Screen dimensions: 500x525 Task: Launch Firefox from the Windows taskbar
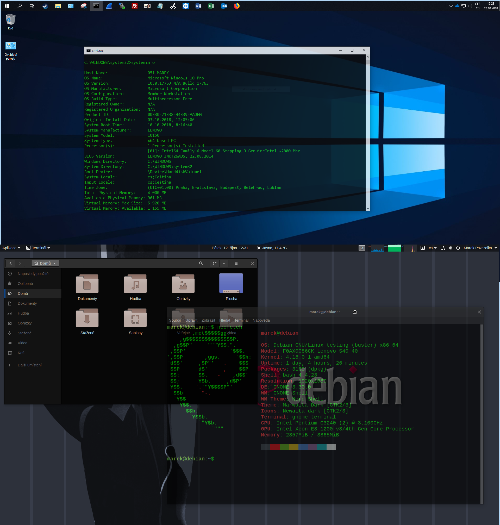click(x=237, y=6)
